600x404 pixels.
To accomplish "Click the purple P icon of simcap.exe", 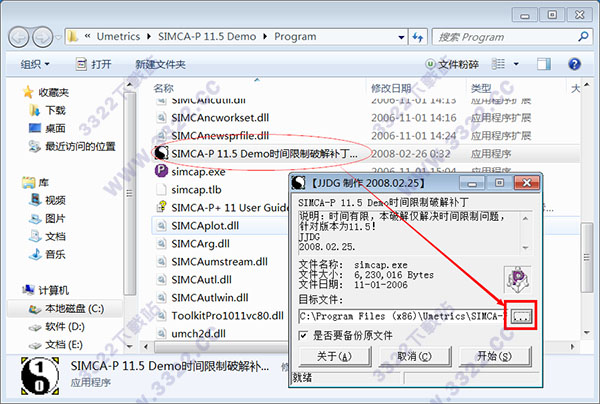I will click(x=161, y=171).
